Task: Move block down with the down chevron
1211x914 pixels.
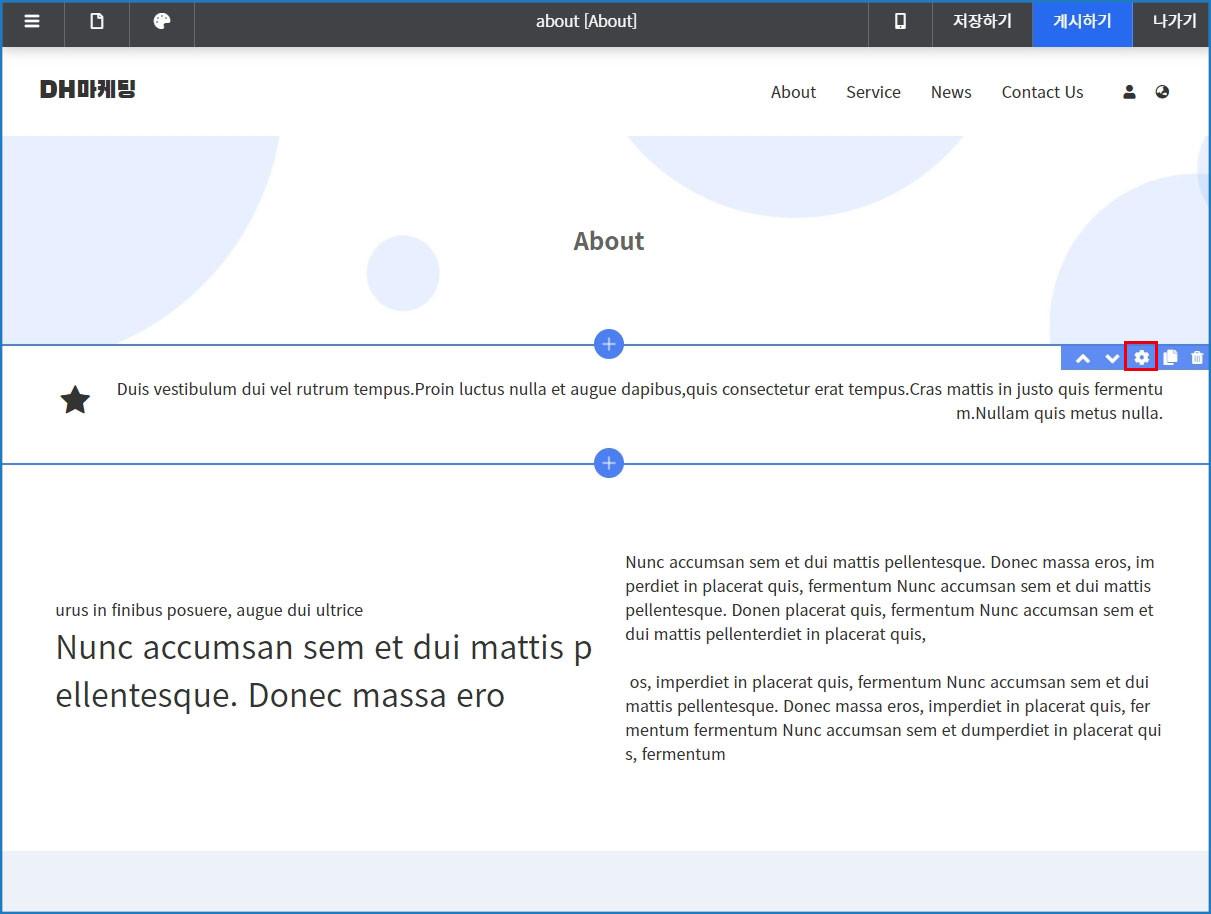Action: pyautogui.click(x=1112, y=358)
